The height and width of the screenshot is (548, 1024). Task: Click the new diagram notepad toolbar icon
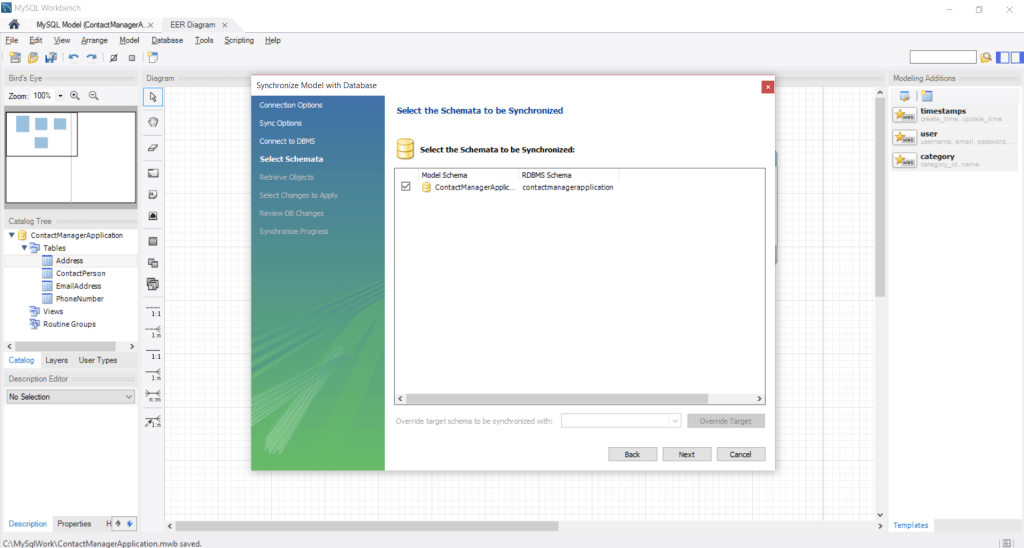[x=153, y=57]
